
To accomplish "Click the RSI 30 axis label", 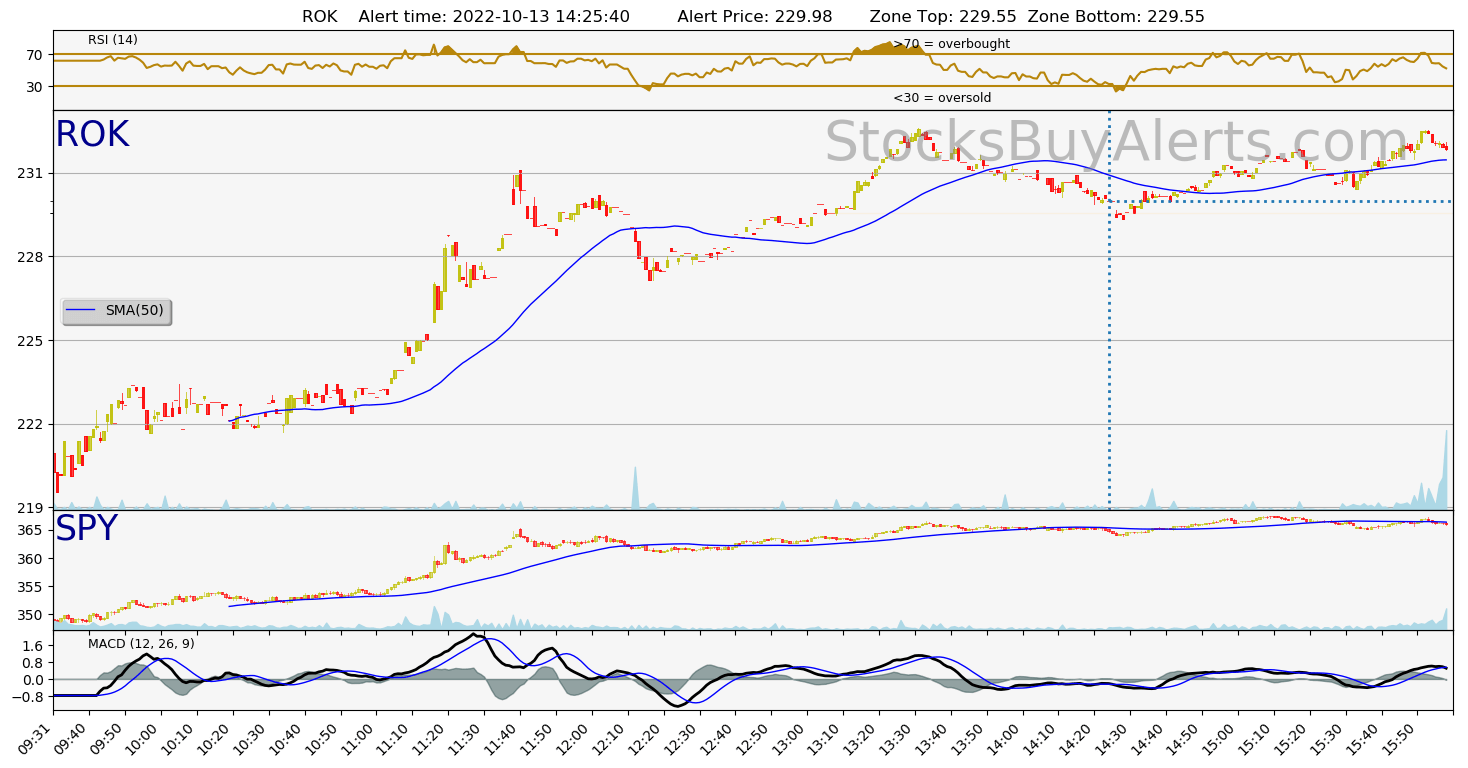I will [x=34, y=87].
